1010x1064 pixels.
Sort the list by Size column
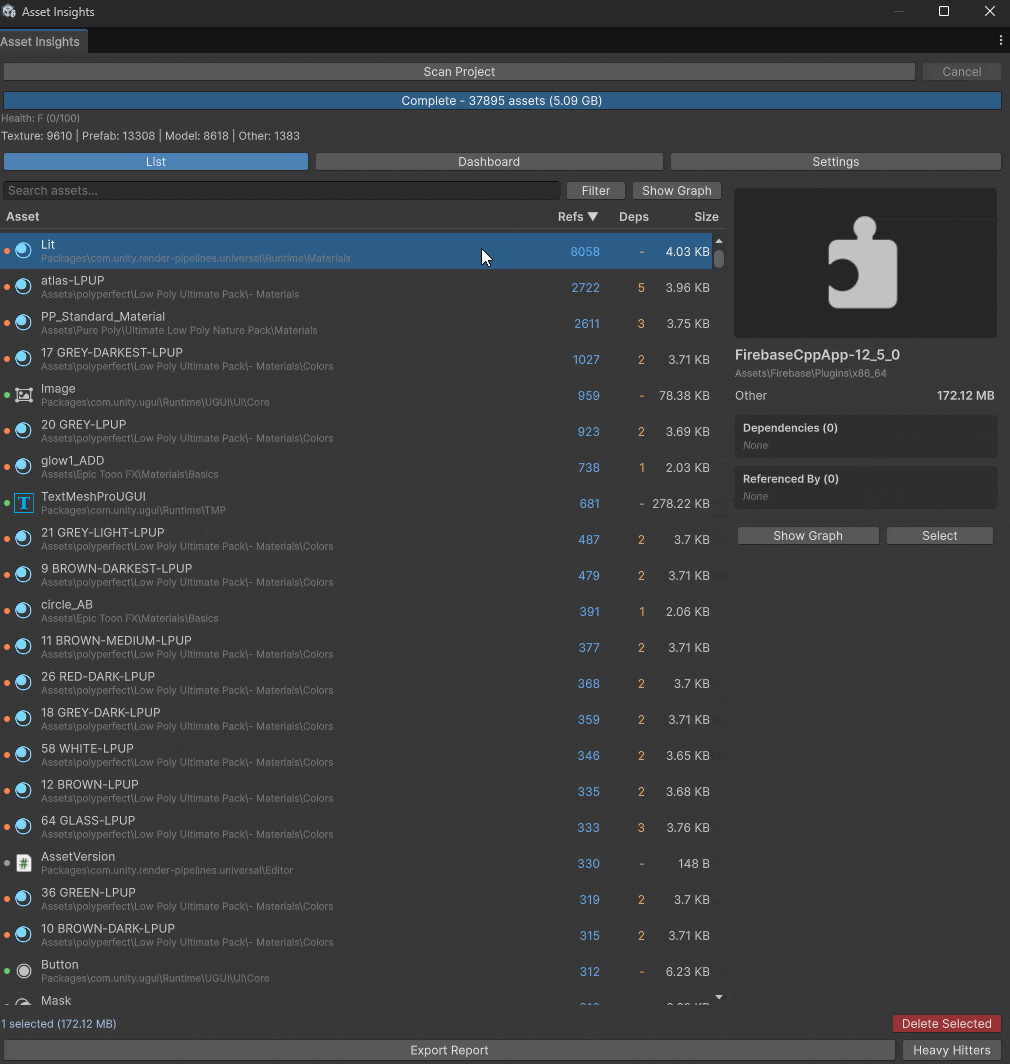coord(706,216)
